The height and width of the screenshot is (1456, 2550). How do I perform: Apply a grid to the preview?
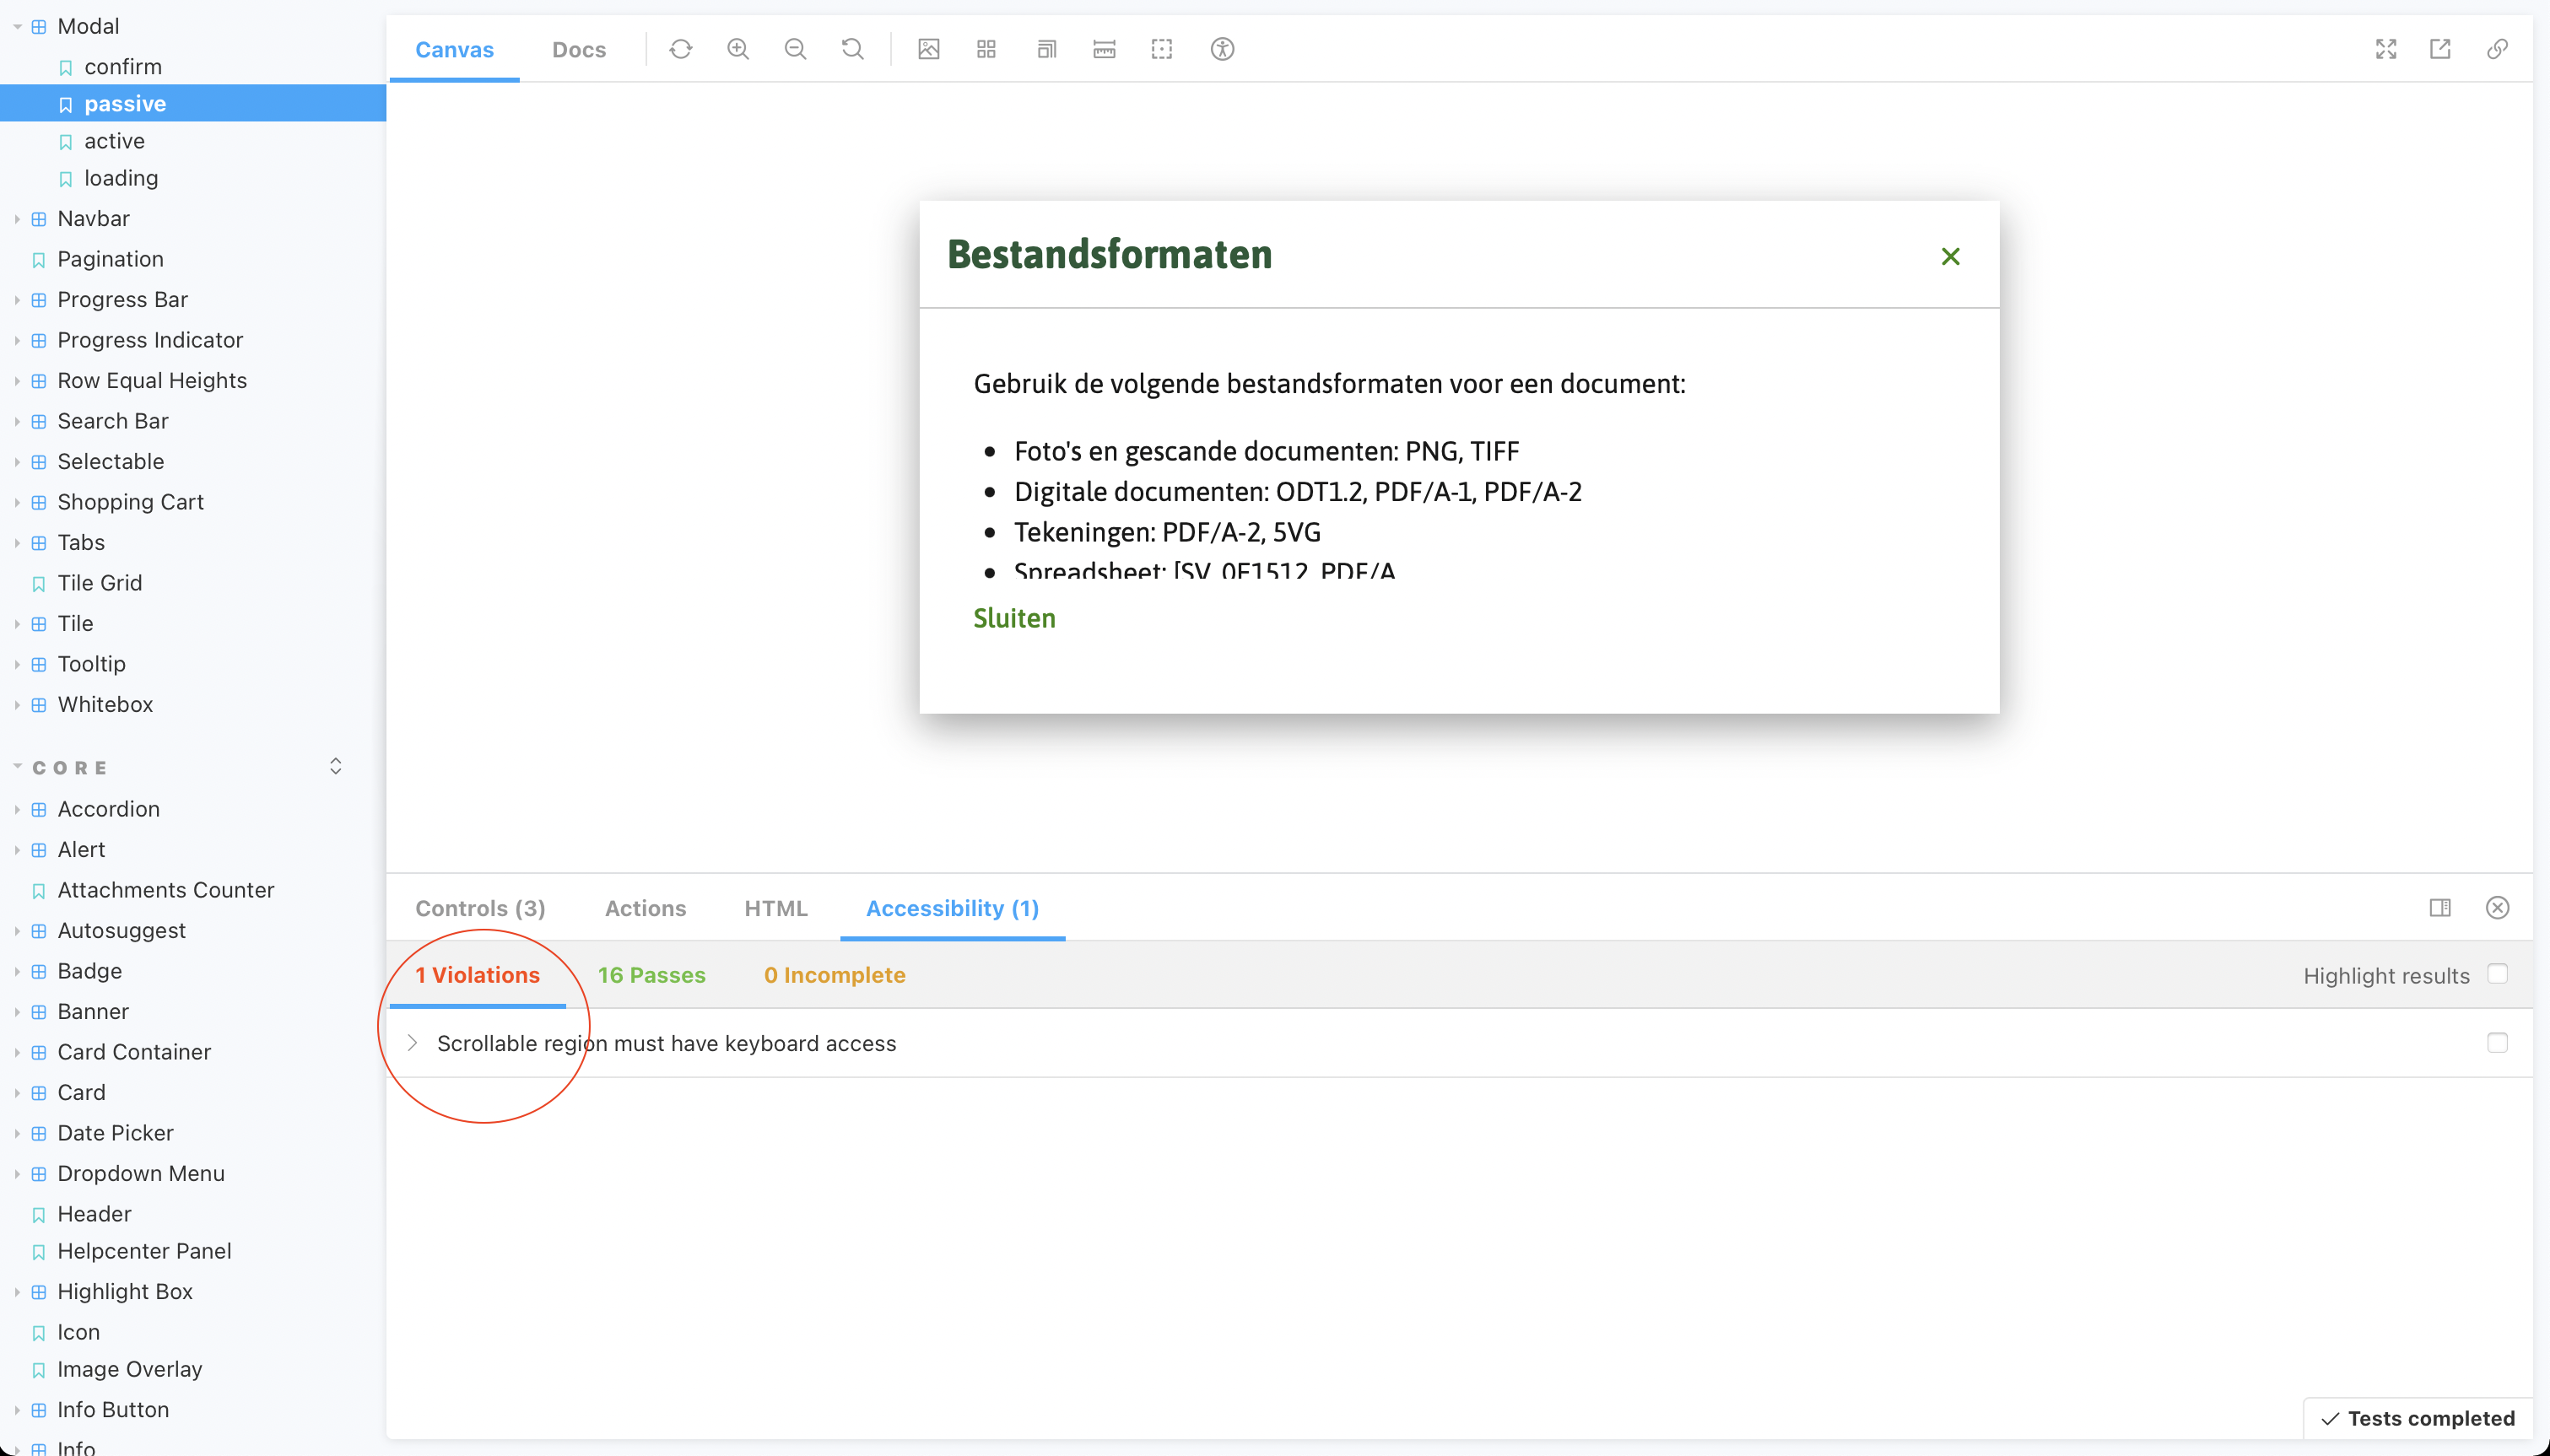pos(985,49)
